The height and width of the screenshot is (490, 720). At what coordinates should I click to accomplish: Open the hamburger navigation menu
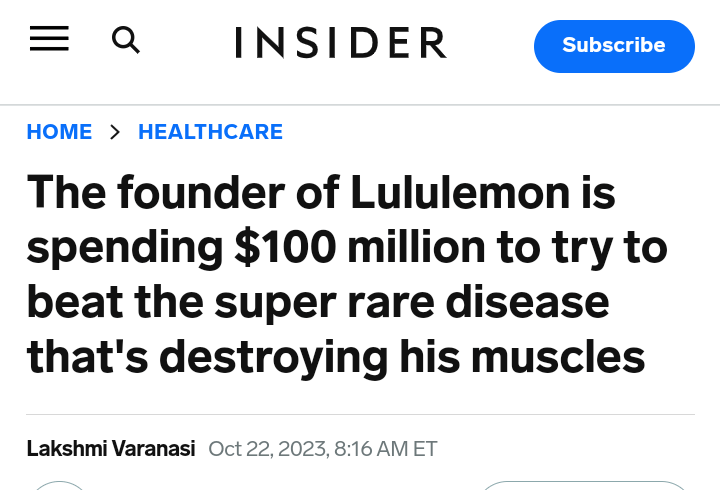click(x=49, y=40)
